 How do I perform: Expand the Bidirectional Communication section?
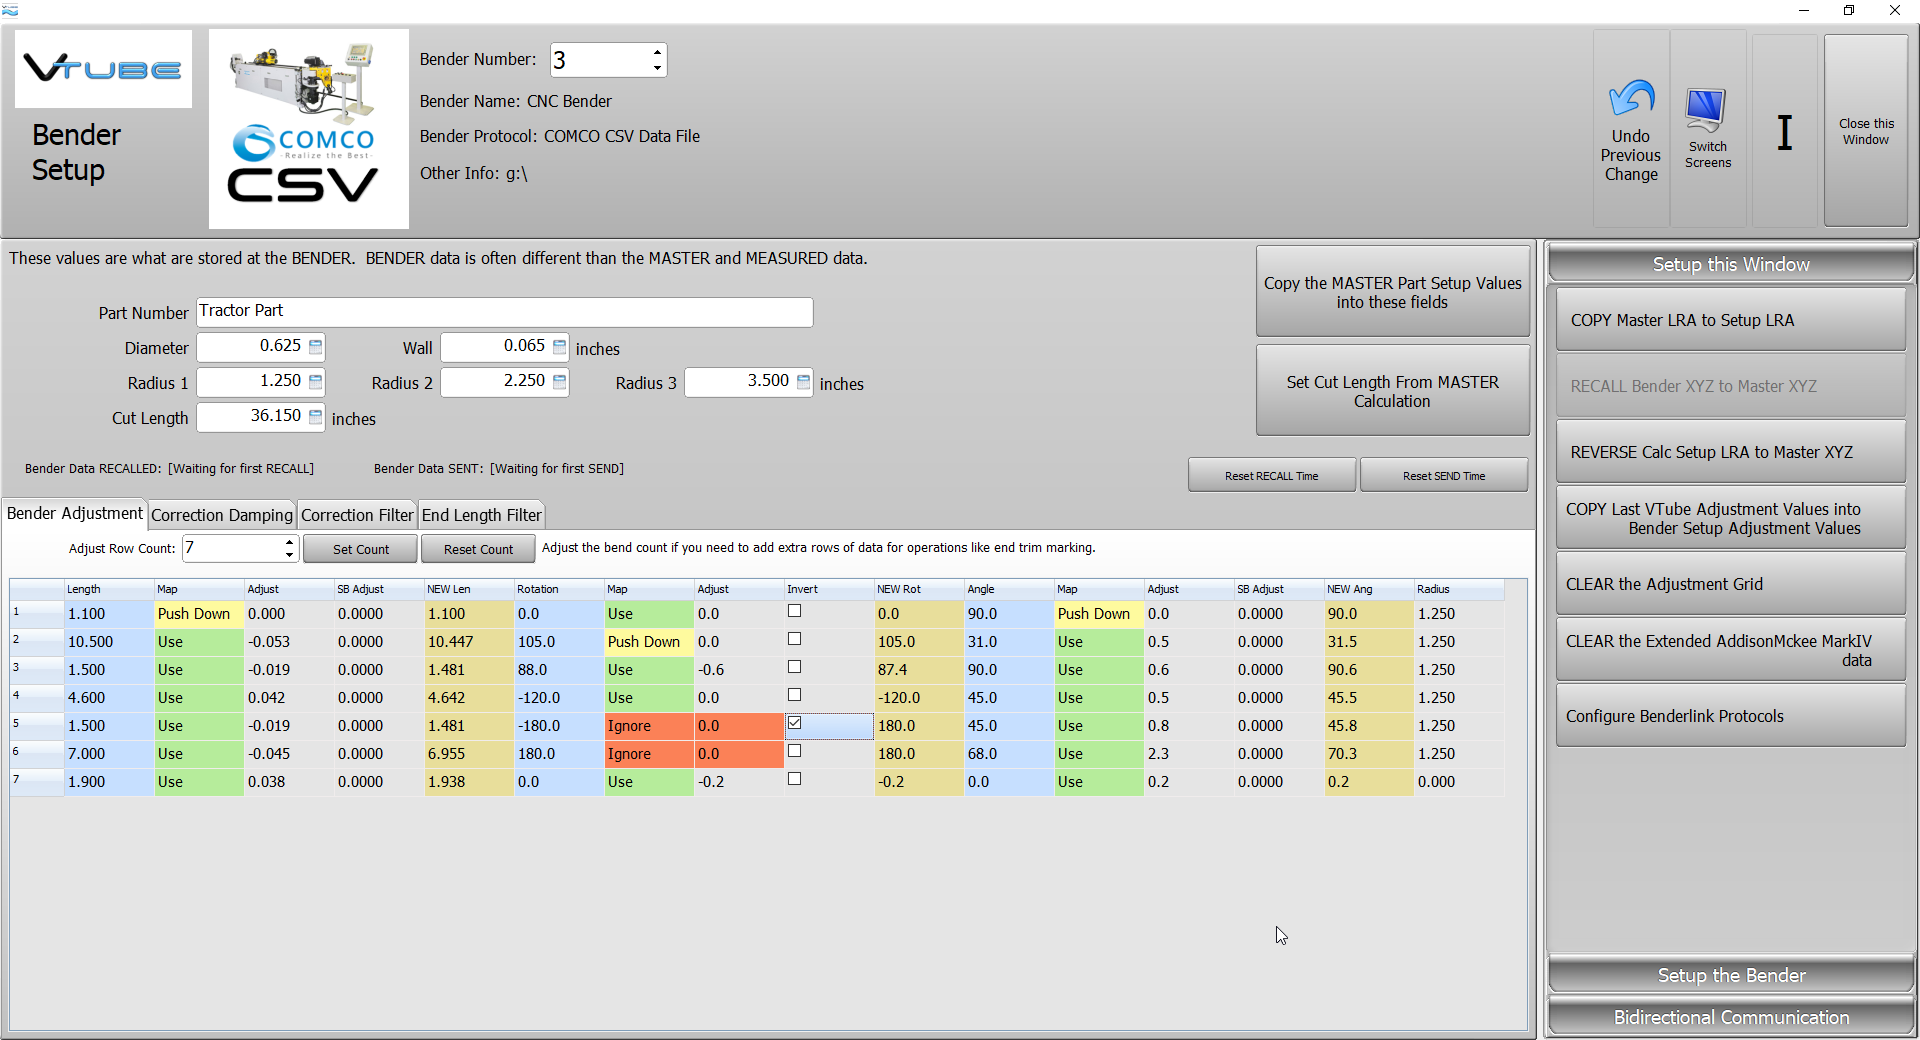coord(1731,1017)
